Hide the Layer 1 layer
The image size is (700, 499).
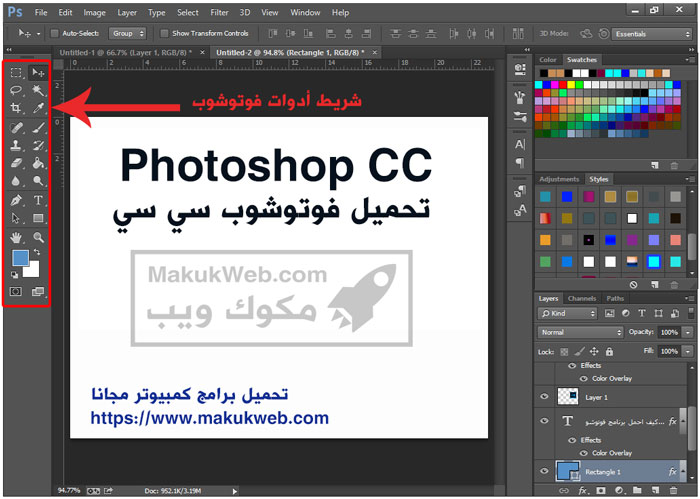click(544, 396)
